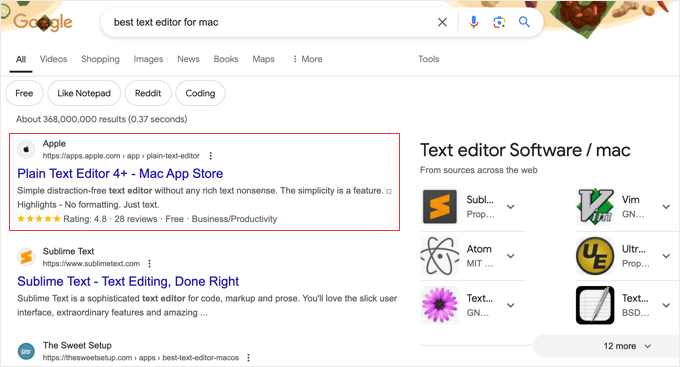Apply the Reddit filter chip

148,93
